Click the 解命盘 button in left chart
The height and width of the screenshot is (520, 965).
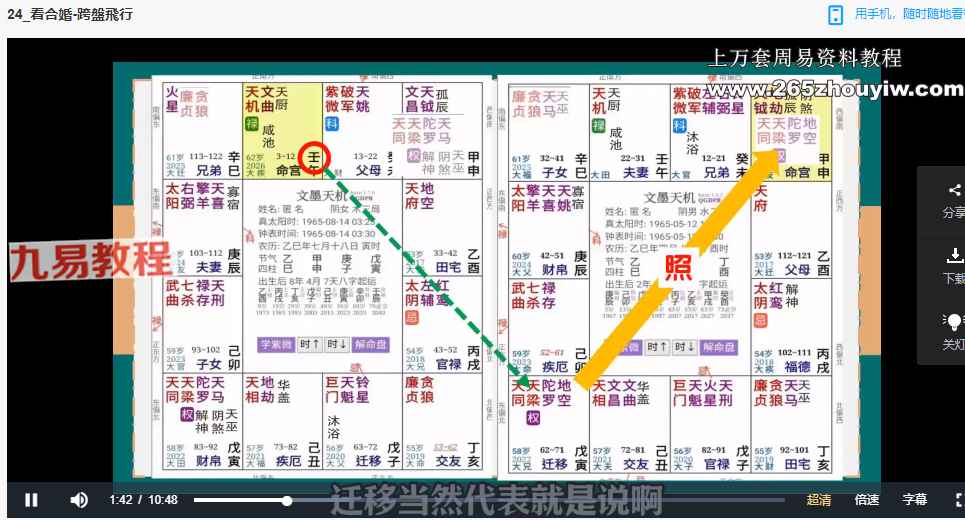point(371,345)
